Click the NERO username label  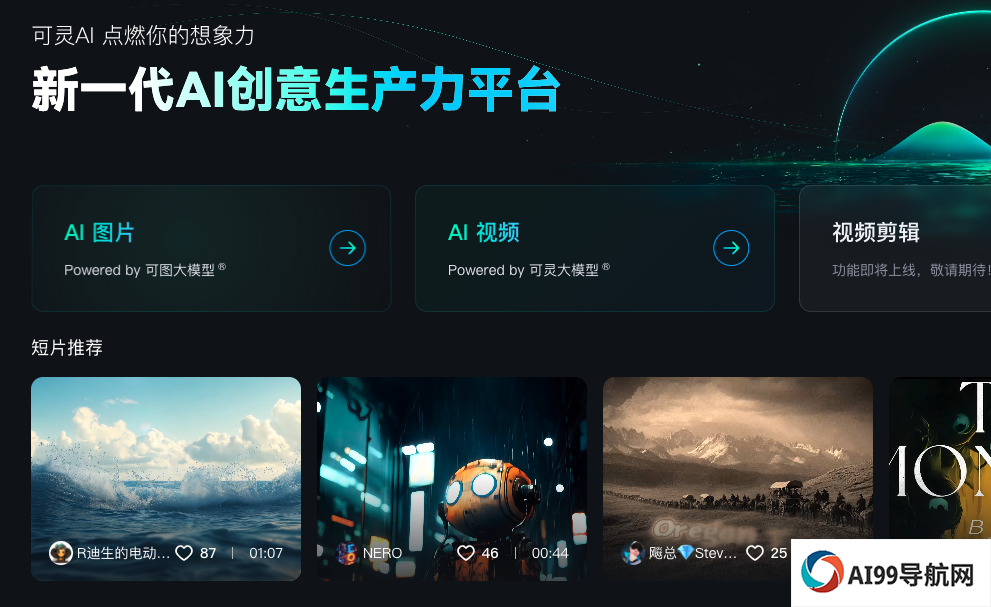[382, 553]
